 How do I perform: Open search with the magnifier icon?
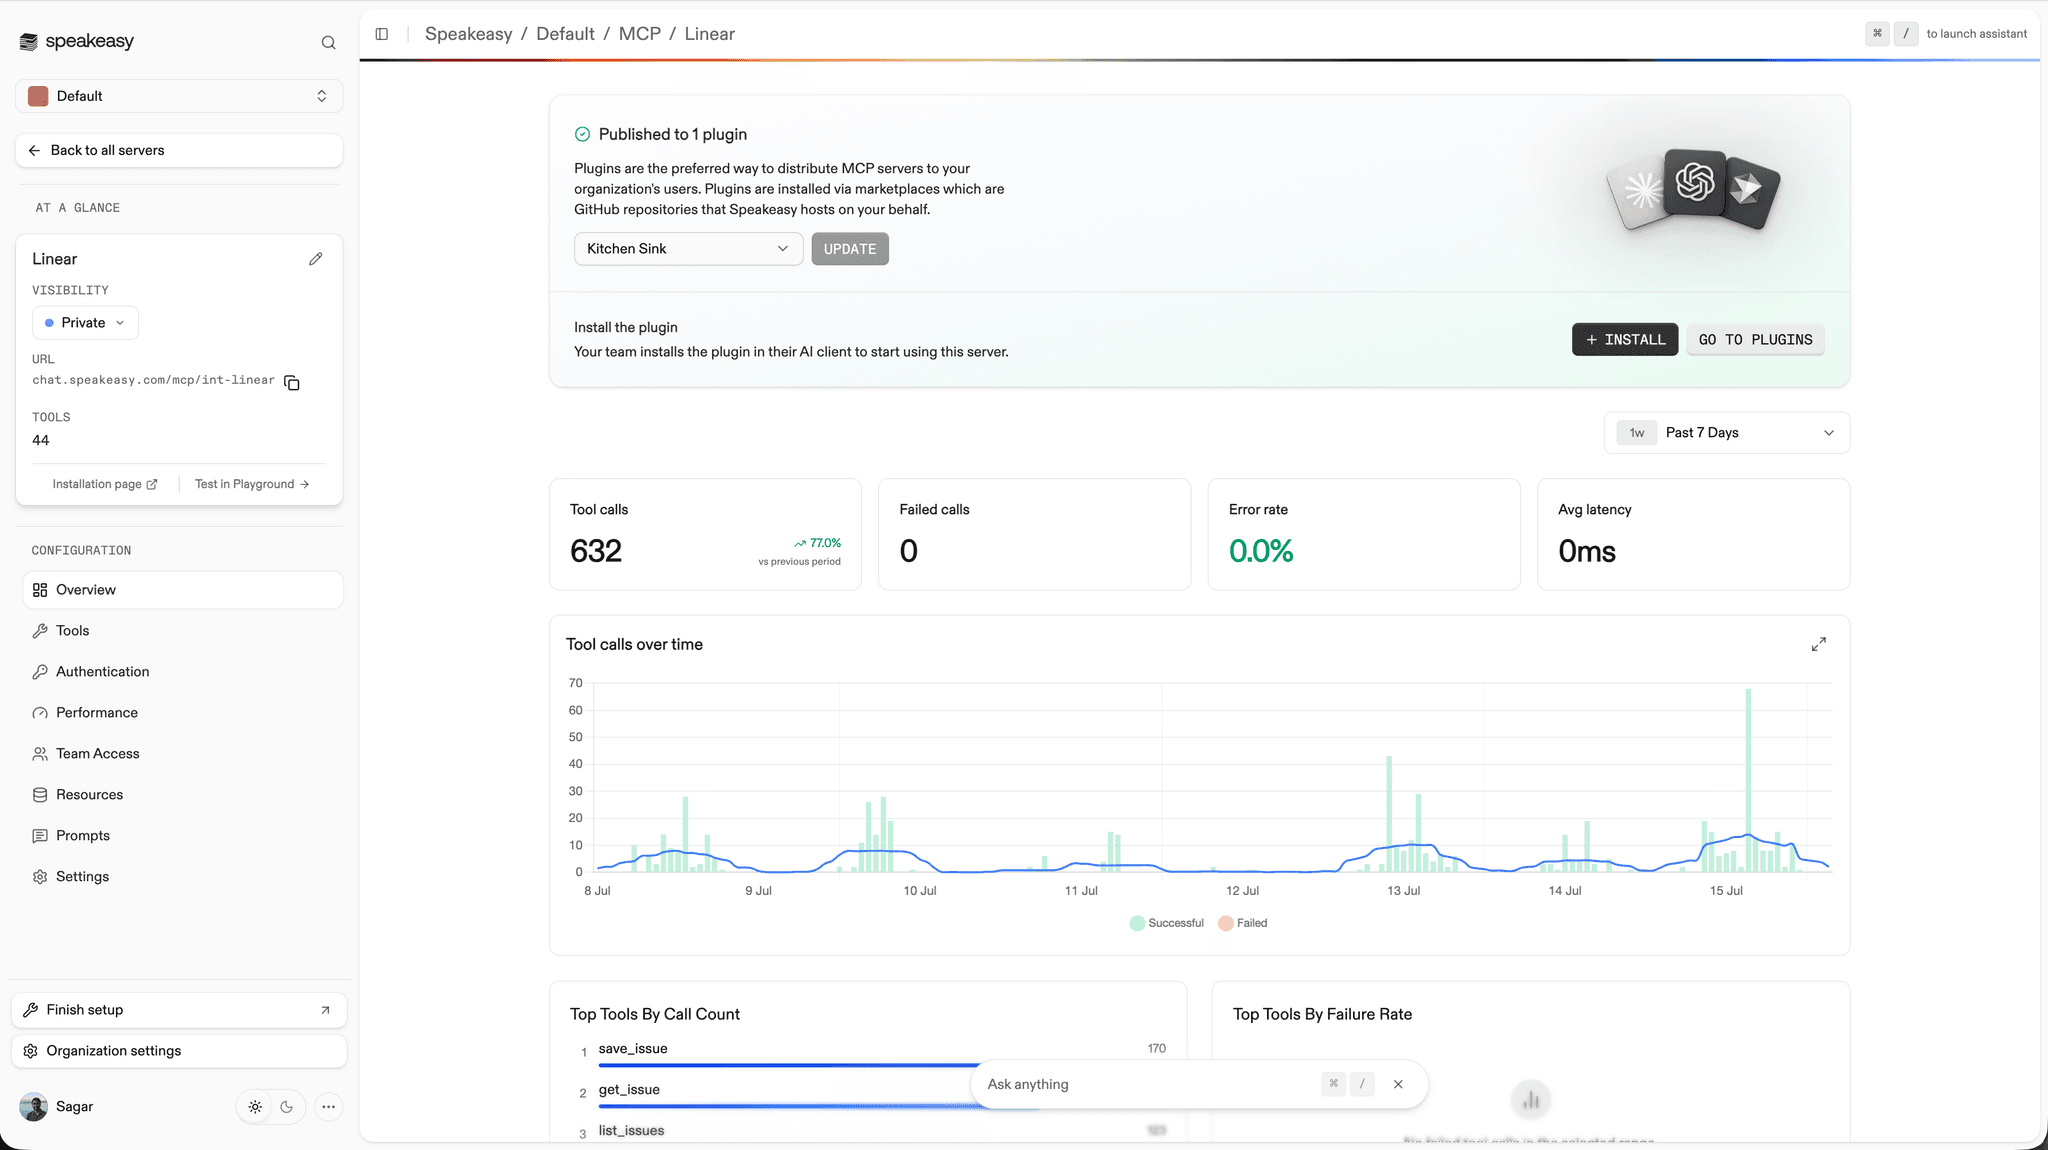coord(328,42)
